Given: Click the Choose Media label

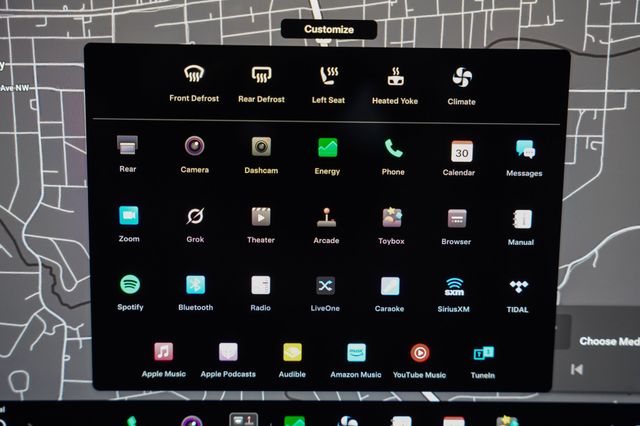Looking at the screenshot, I should pyautogui.click(x=609, y=341).
